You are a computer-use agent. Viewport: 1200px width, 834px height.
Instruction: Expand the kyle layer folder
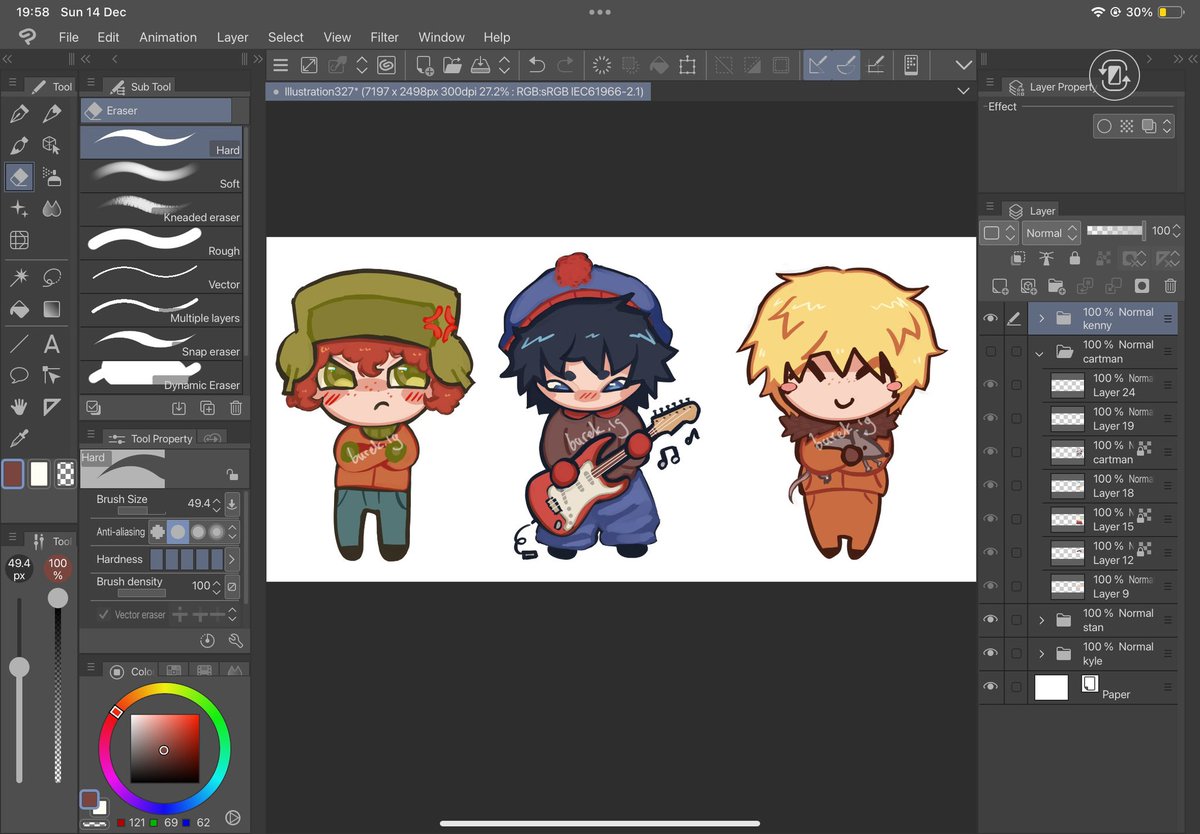tap(1041, 654)
